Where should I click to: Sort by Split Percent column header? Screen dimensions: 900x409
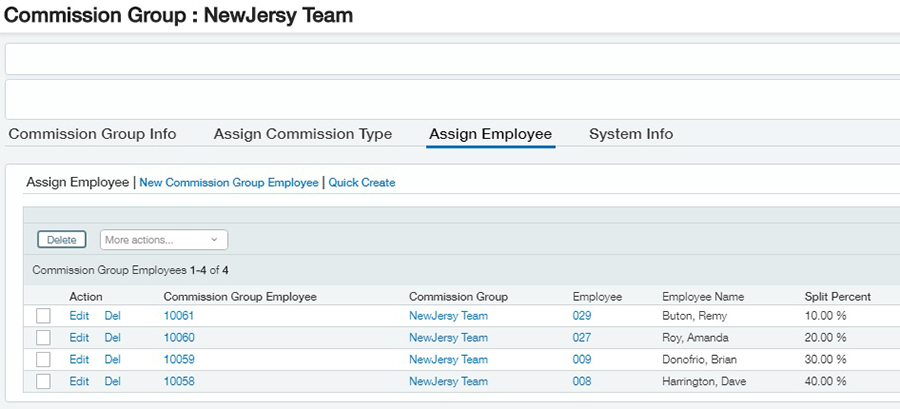click(837, 297)
